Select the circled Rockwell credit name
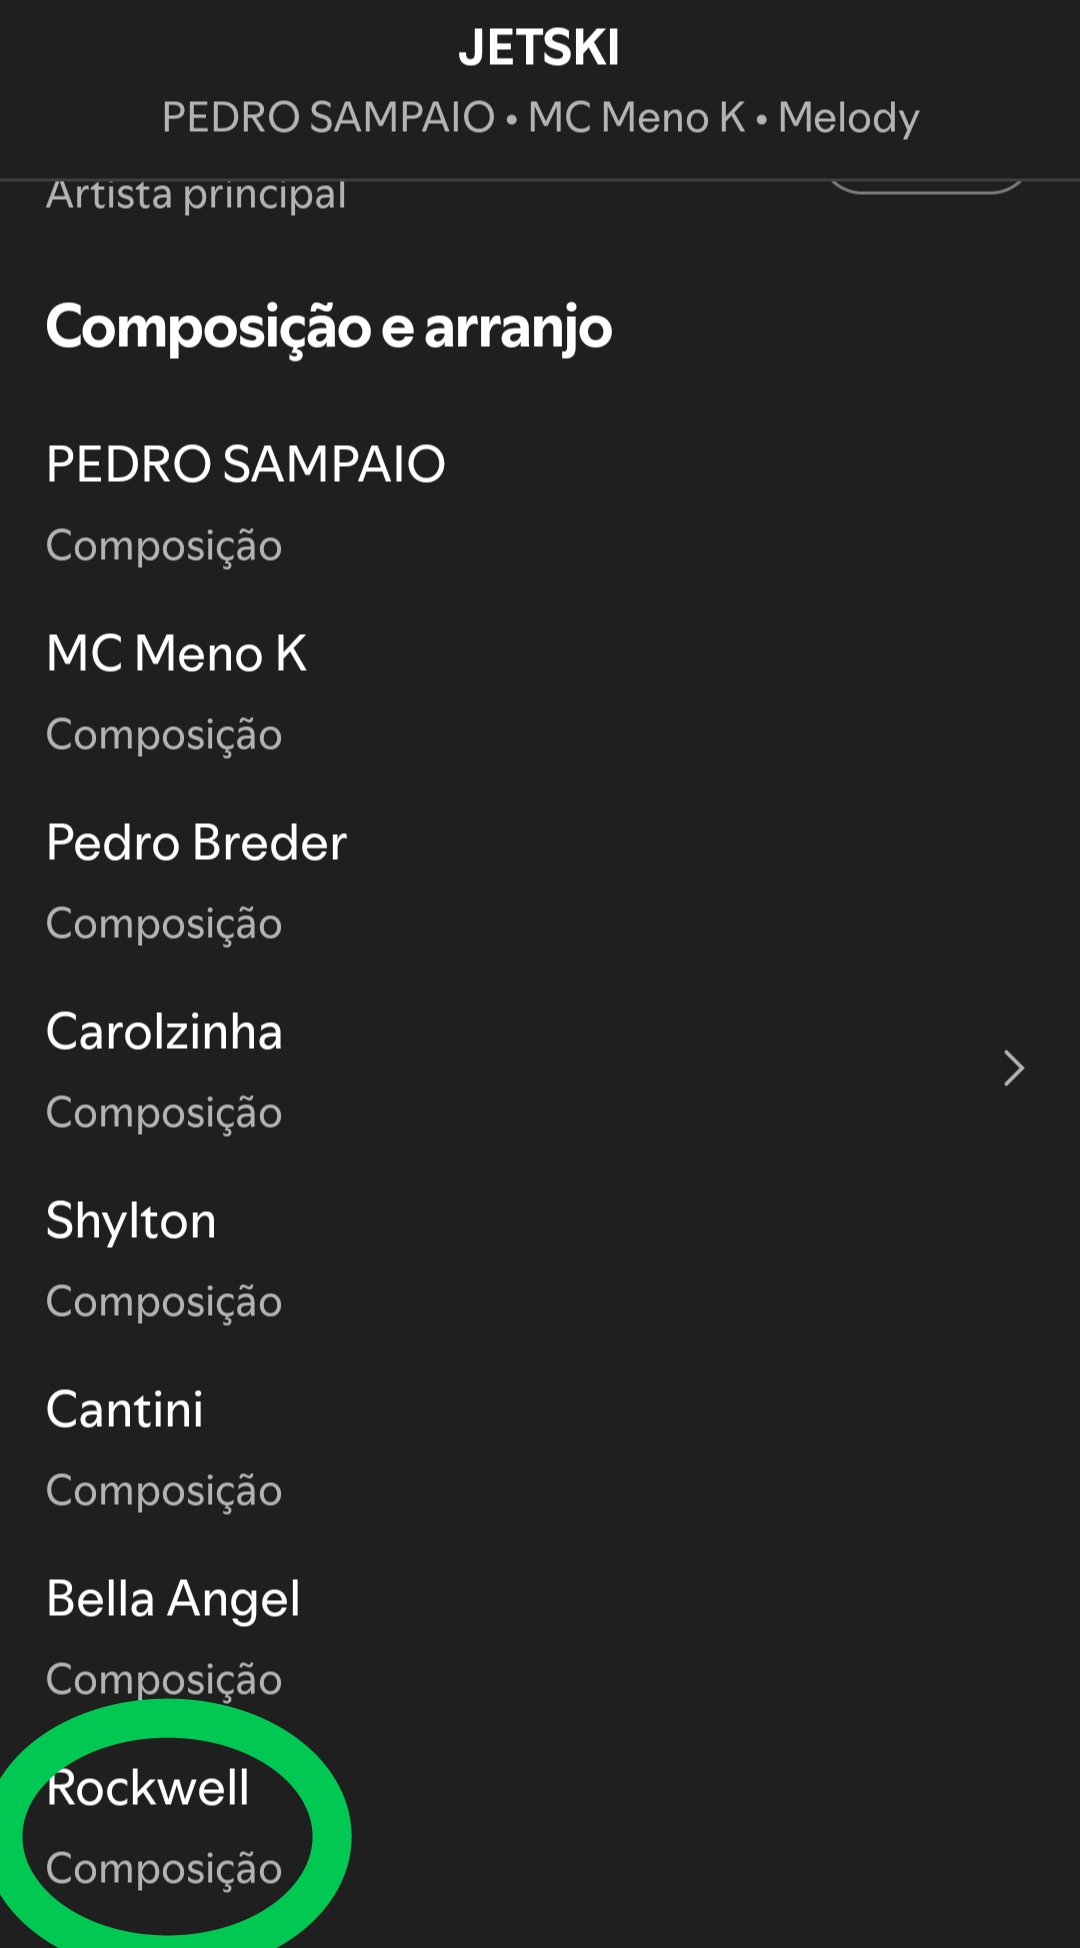The height and width of the screenshot is (1948, 1080). [x=148, y=1787]
